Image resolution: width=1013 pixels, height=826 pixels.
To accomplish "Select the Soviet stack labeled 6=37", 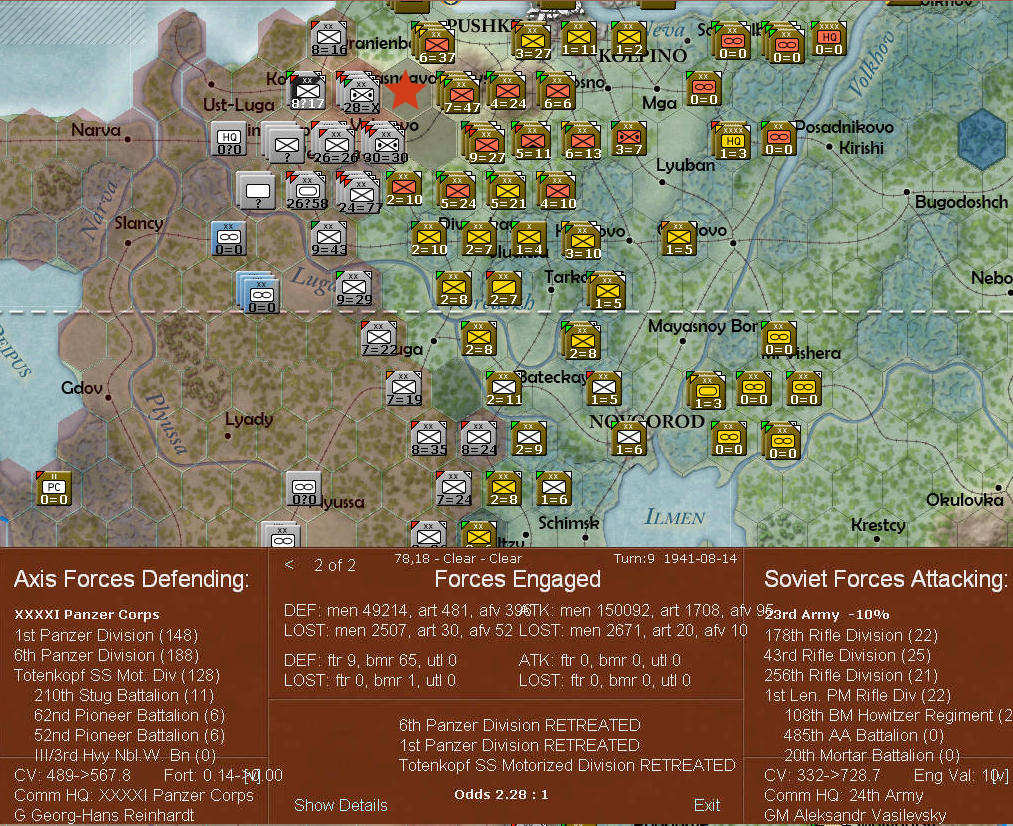I will coord(435,44).
